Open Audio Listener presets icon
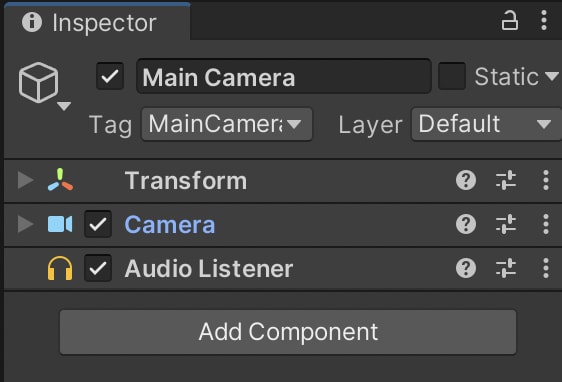The height and width of the screenshot is (382, 562). tap(506, 268)
